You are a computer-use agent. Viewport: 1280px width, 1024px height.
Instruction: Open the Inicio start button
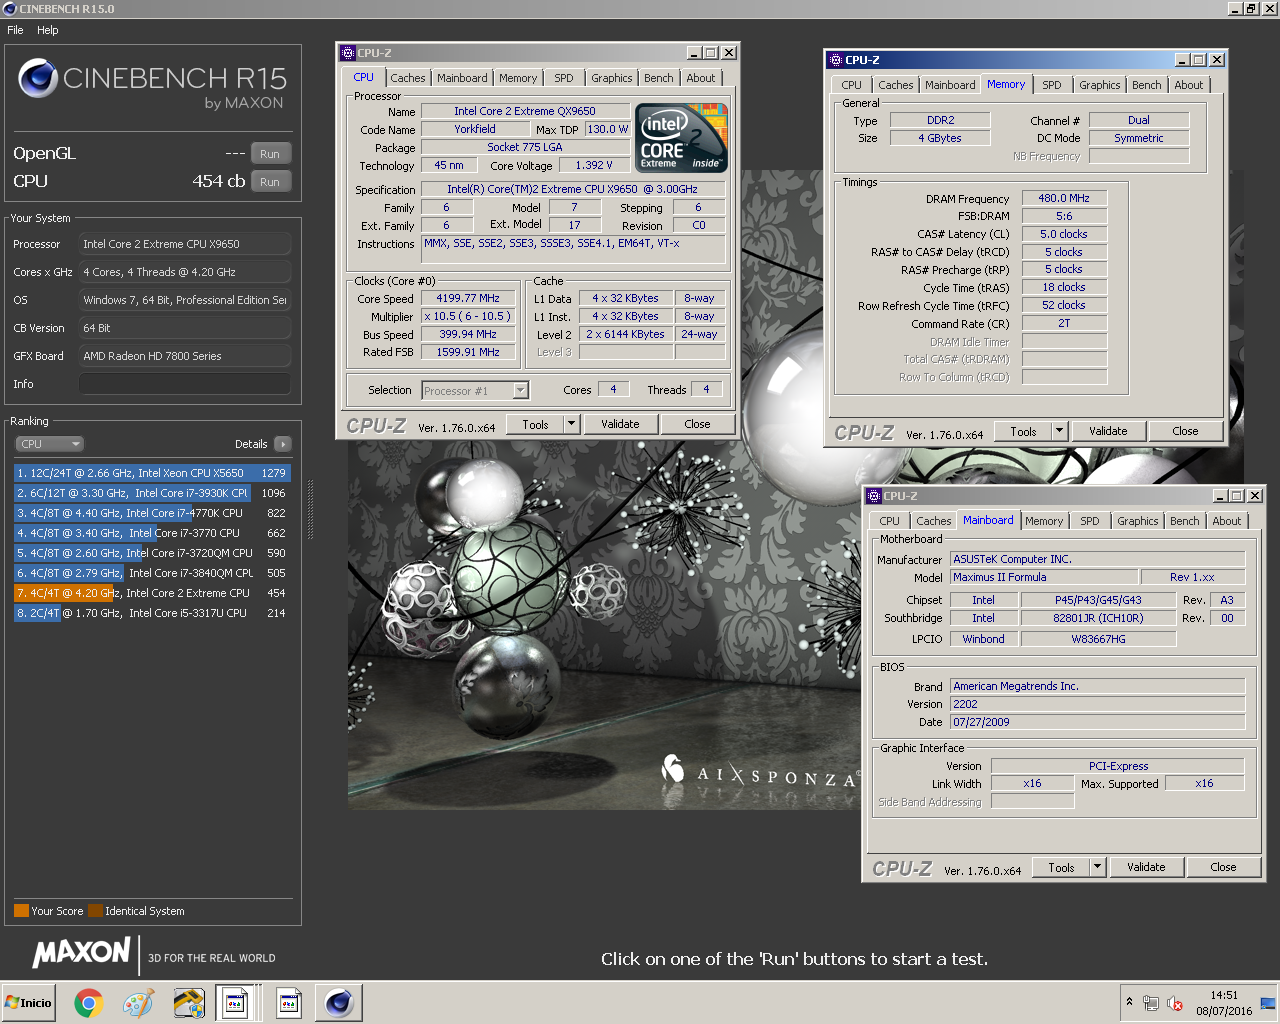(x=28, y=1003)
